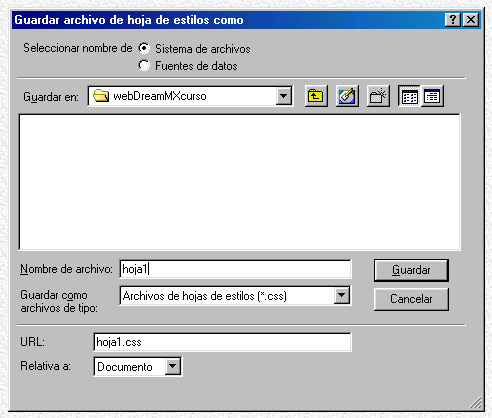492x418 pixels.
Task: Select Sistema de archivos radio option
Action: pos(144,48)
